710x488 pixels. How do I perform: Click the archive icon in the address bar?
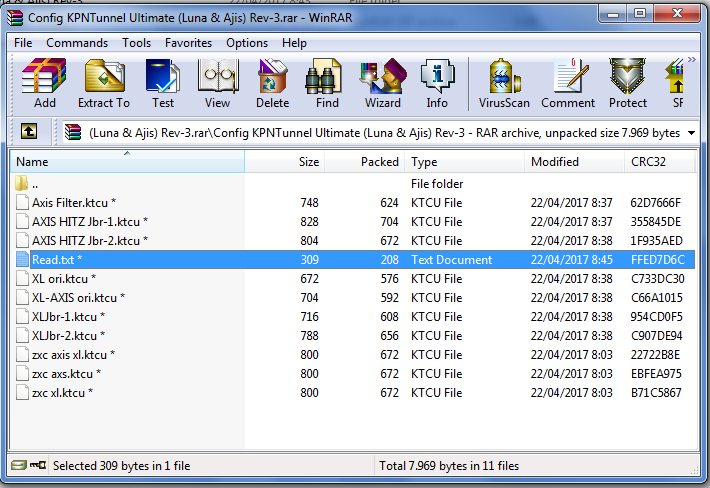tap(73, 132)
